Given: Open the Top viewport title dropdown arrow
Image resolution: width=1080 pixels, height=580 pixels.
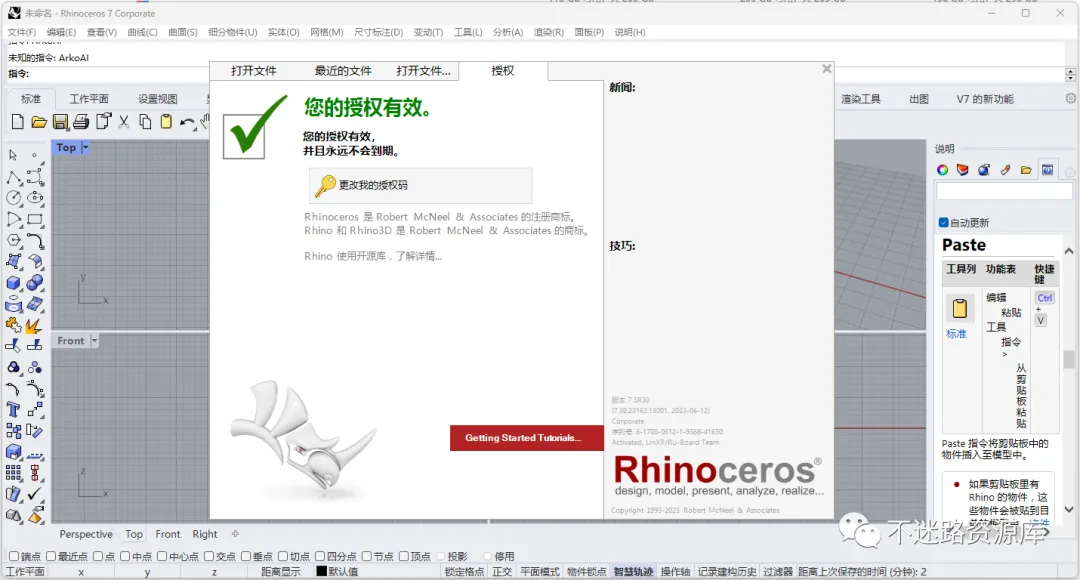Looking at the screenshot, I should click(x=85, y=147).
